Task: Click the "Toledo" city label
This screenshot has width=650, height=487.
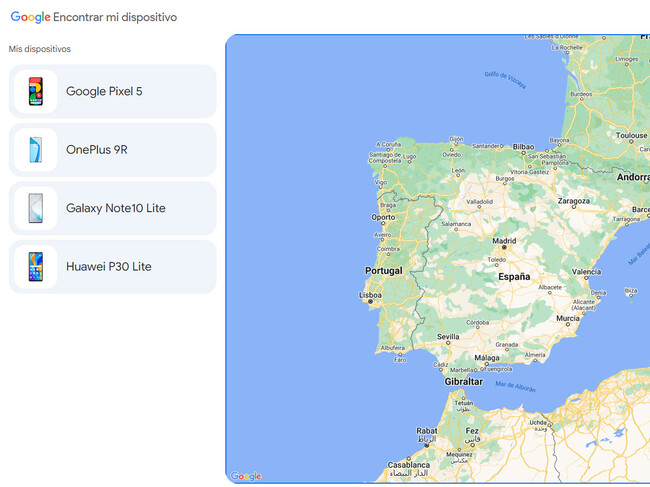Action: [x=497, y=259]
